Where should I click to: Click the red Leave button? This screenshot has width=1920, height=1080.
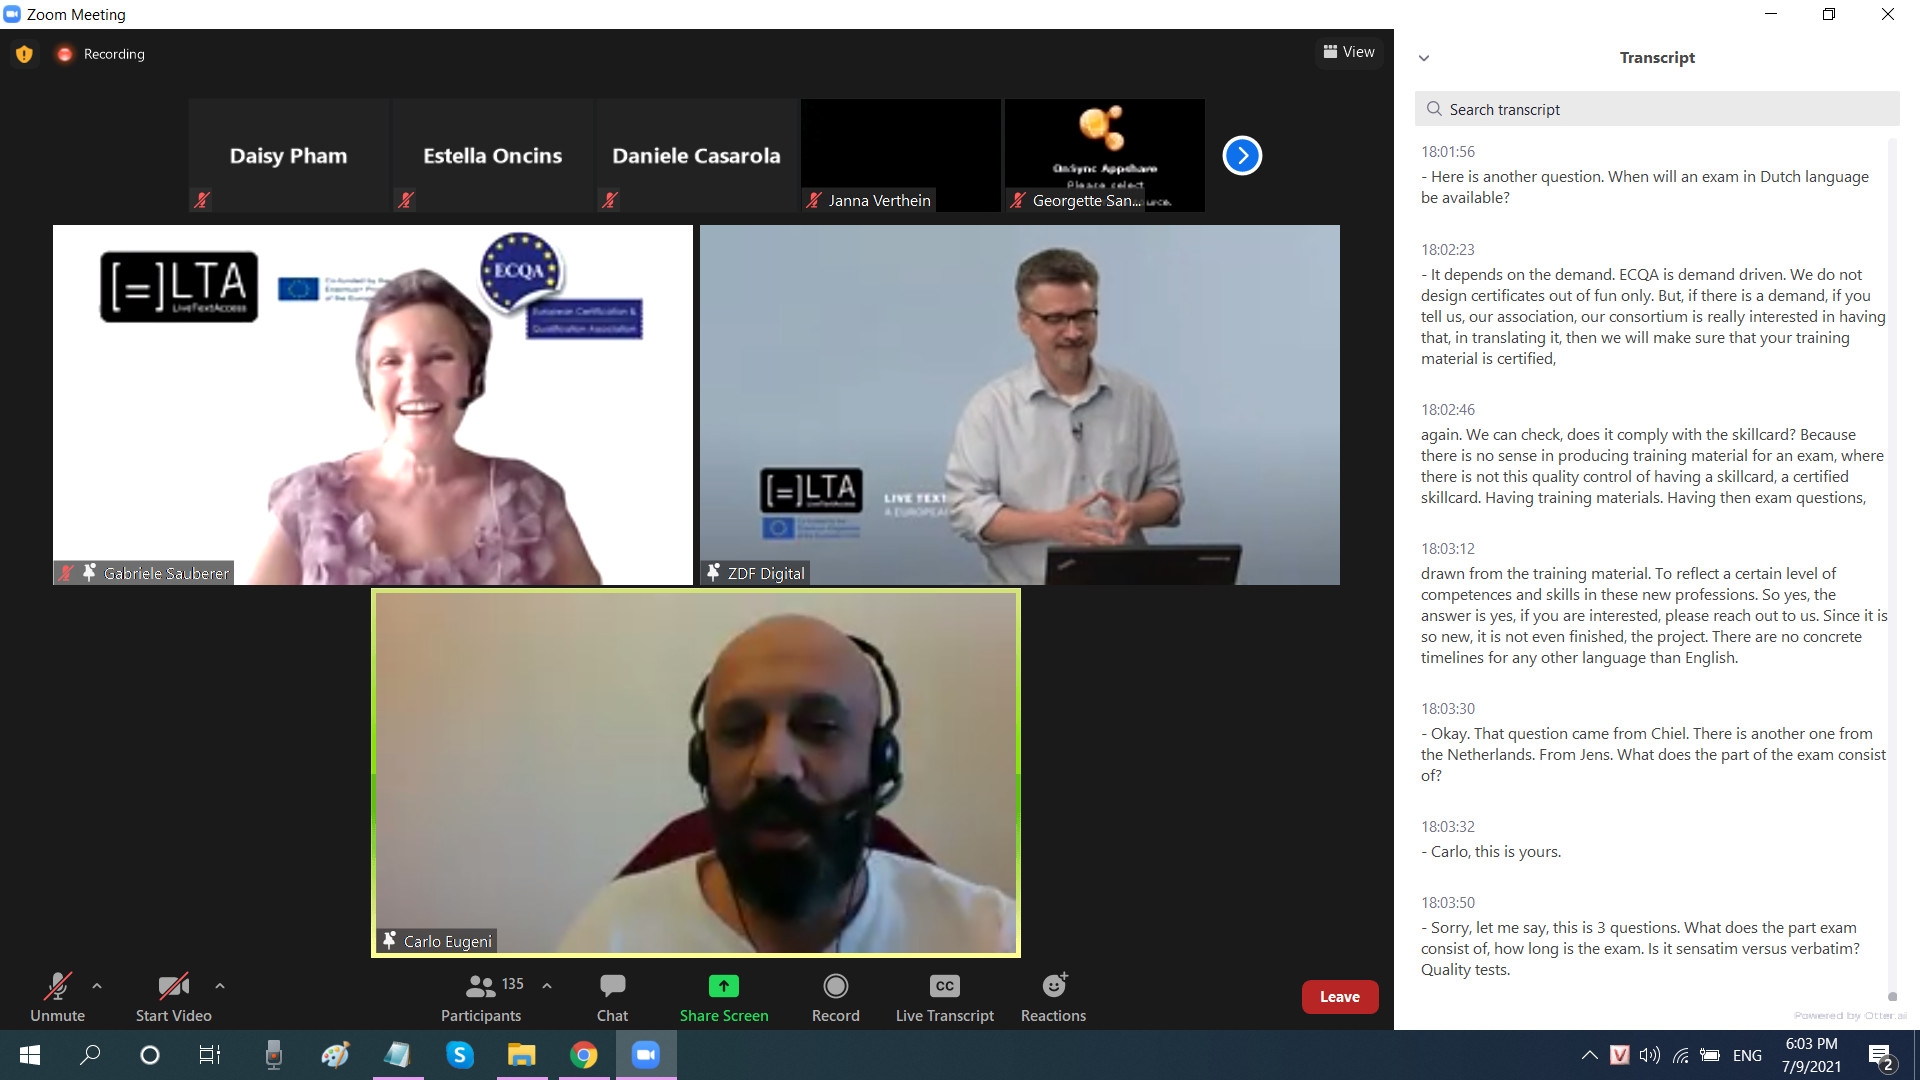coord(1339,997)
